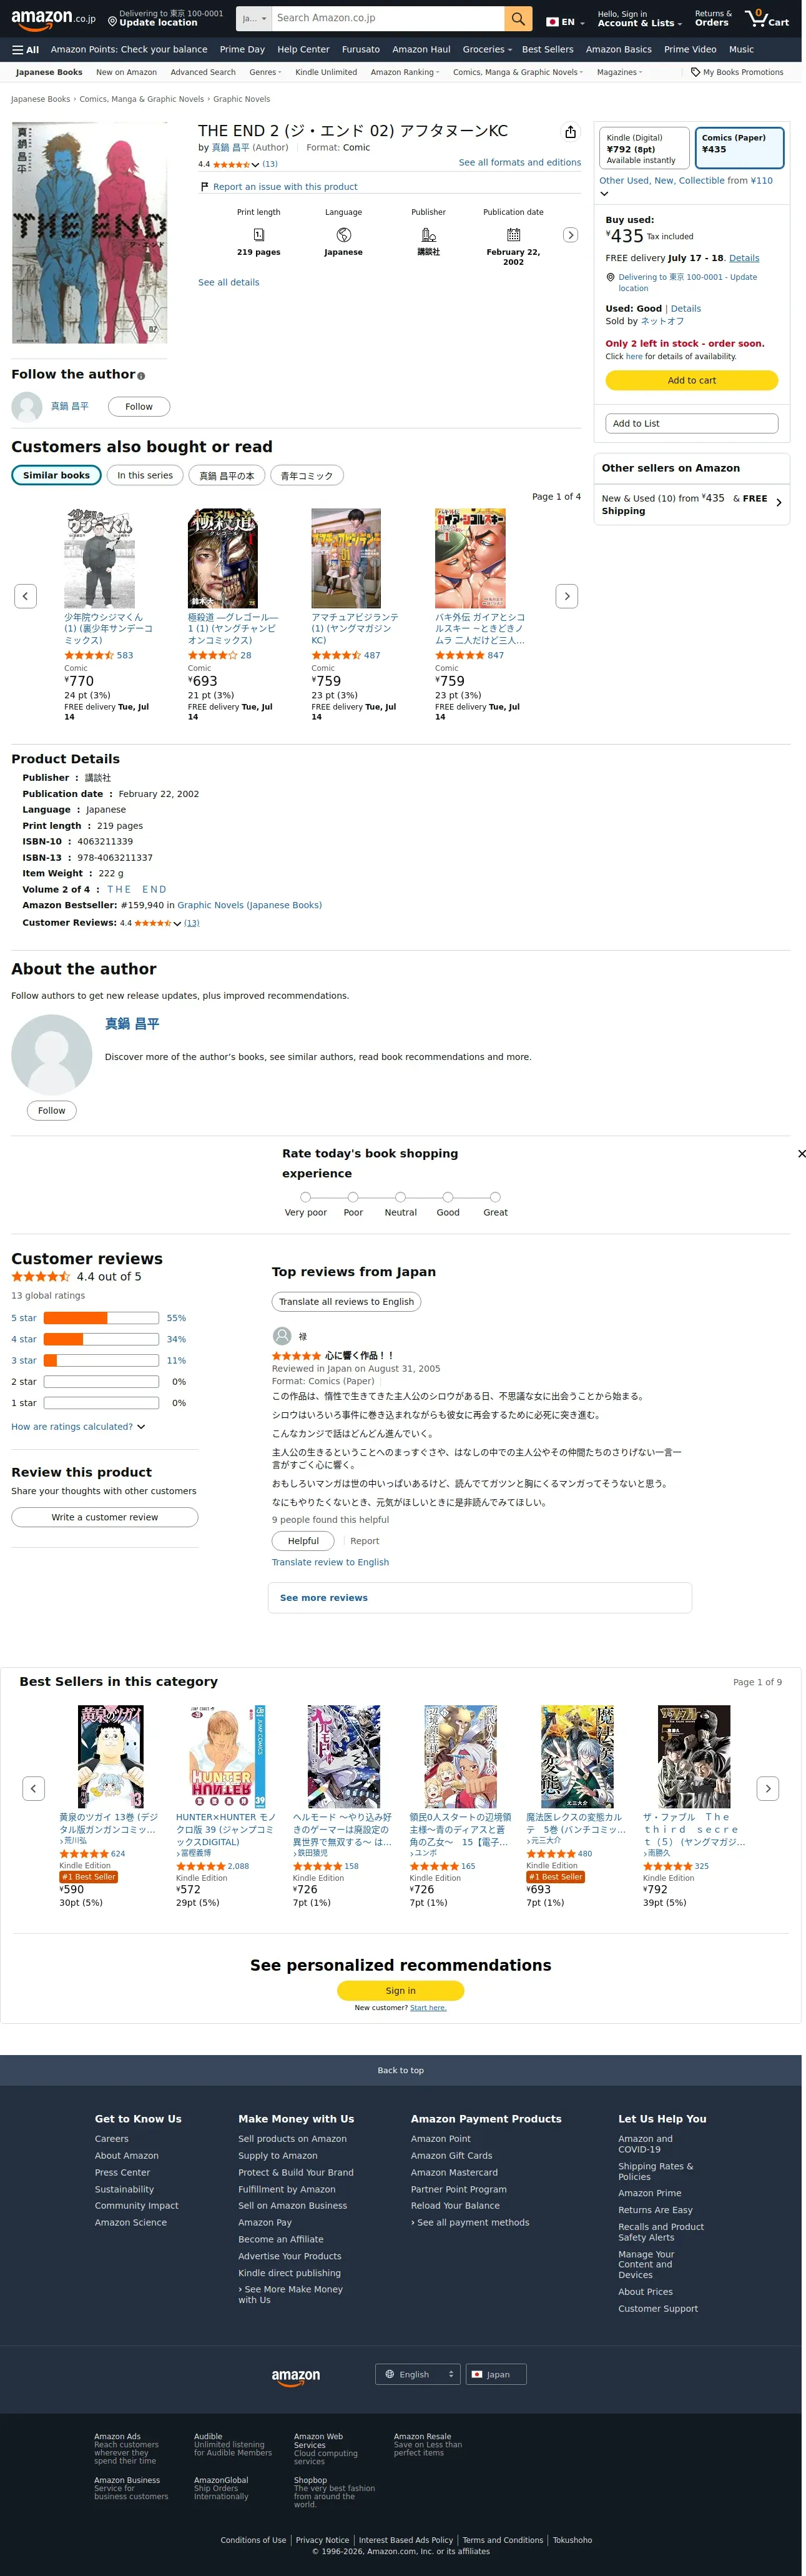Select Good rating option

point(448,1197)
